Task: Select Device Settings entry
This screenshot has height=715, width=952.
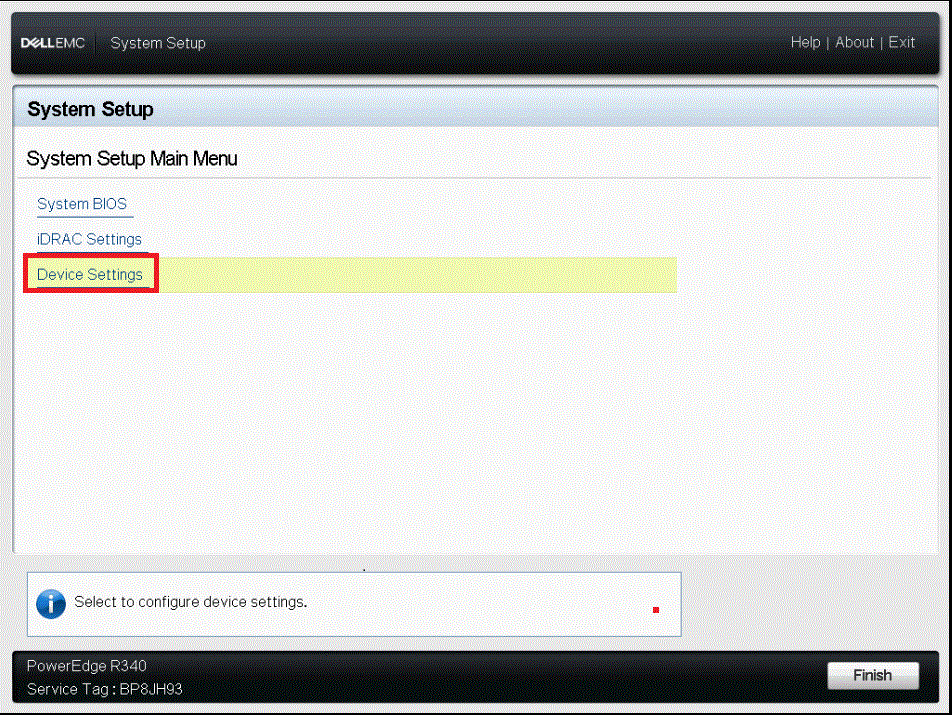Action: tap(90, 274)
